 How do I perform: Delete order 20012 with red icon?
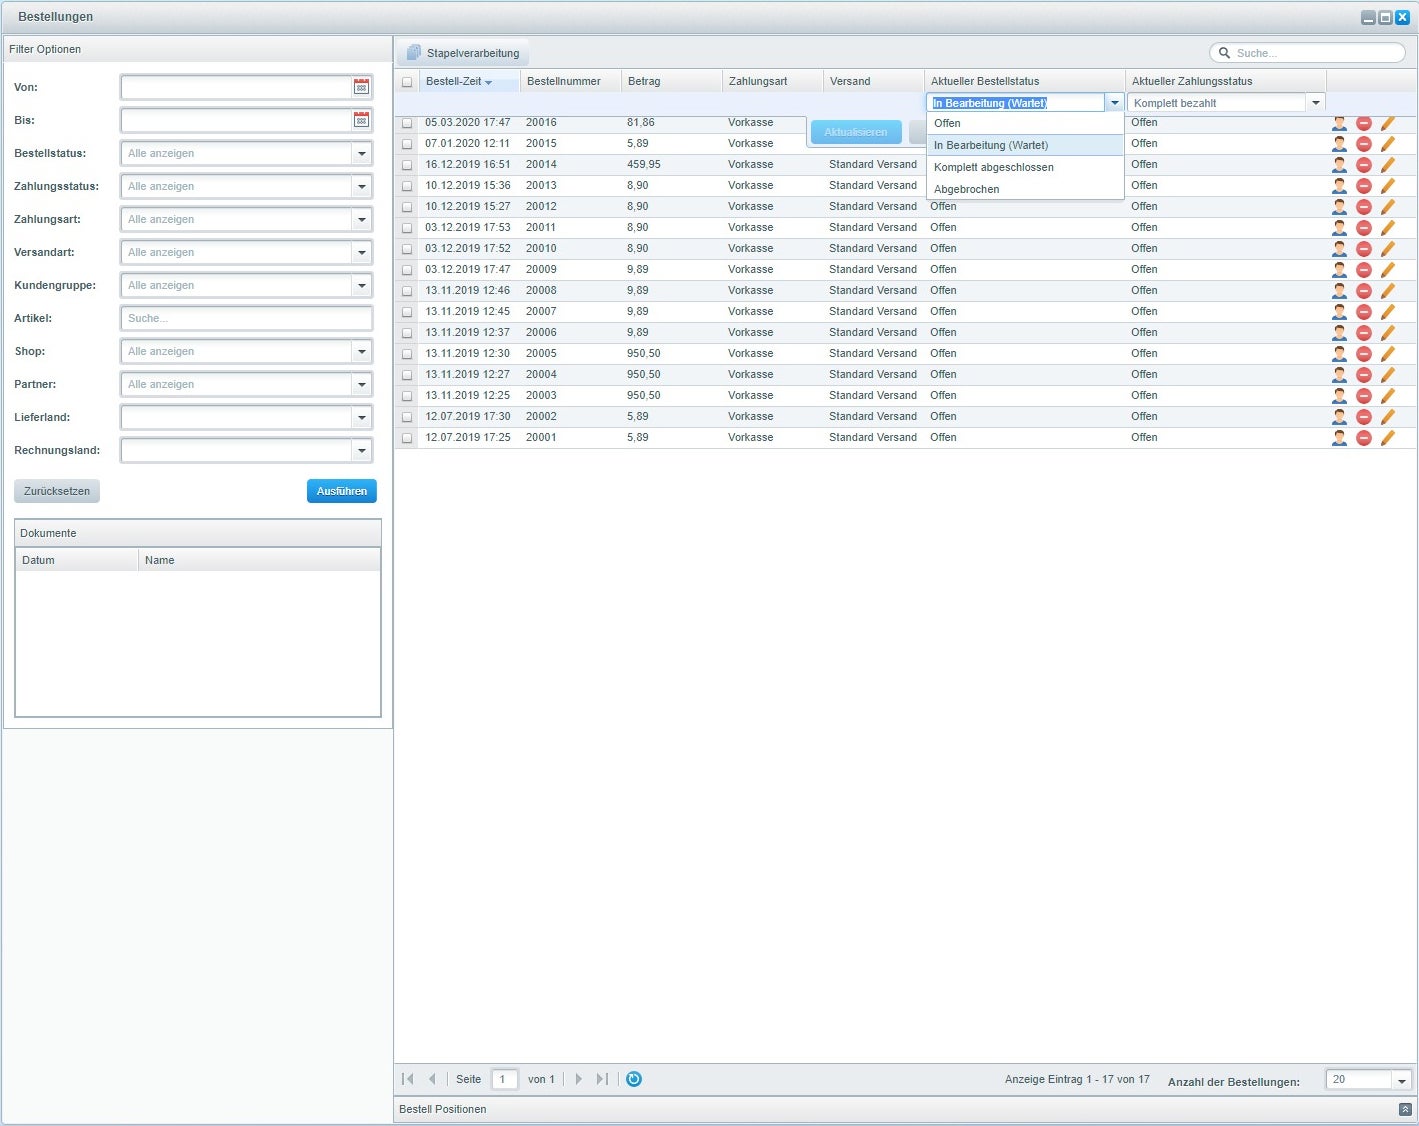click(x=1363, y=207)
